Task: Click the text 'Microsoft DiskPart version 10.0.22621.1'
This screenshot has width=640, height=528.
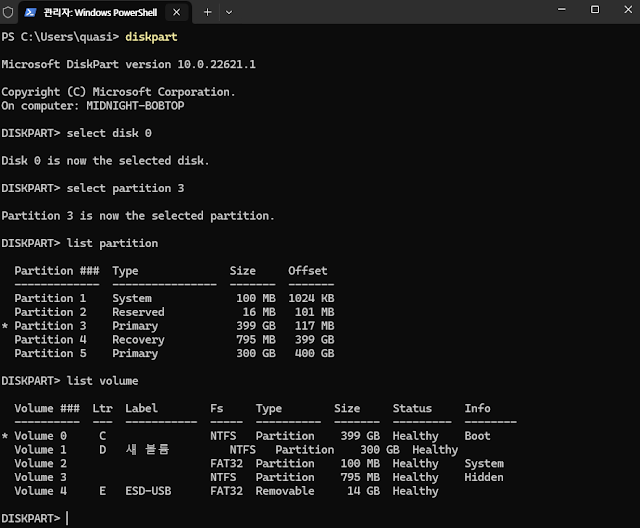Action: [x=129, y=64]
